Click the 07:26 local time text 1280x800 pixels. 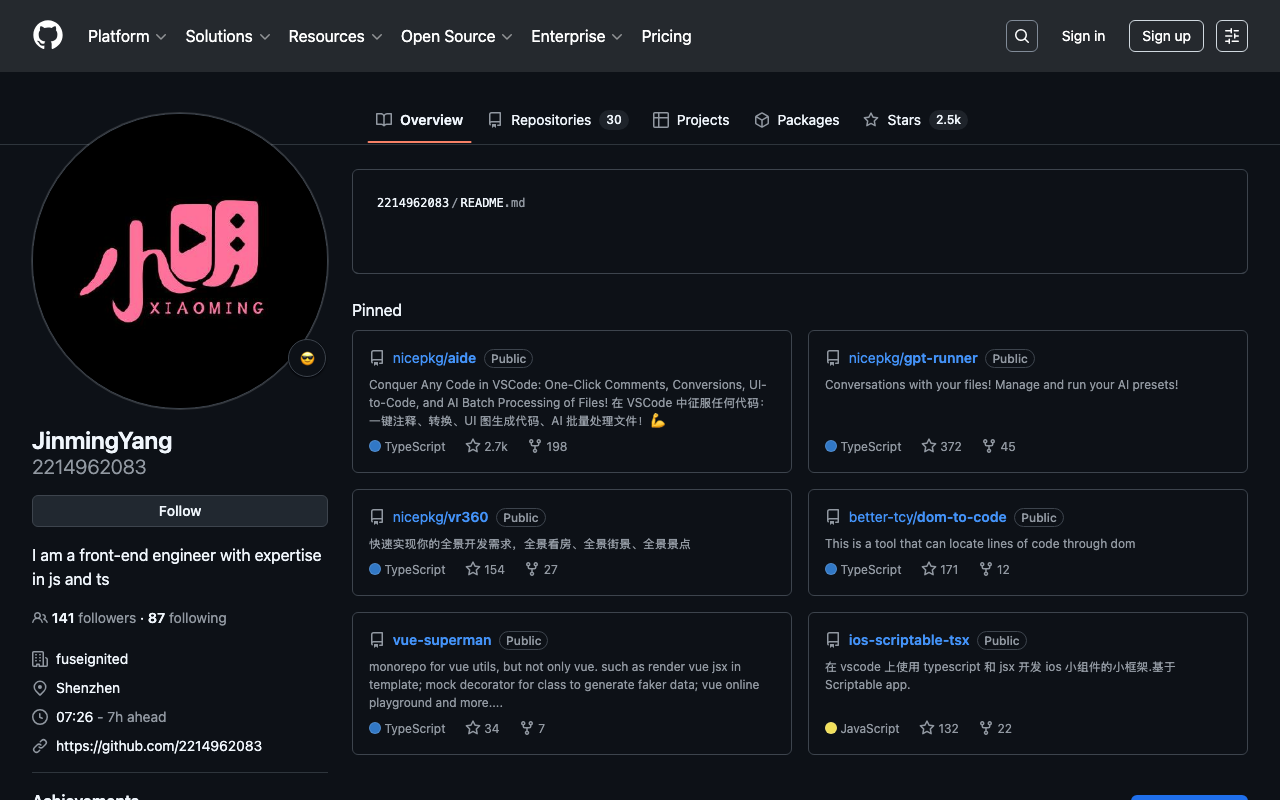75,717
